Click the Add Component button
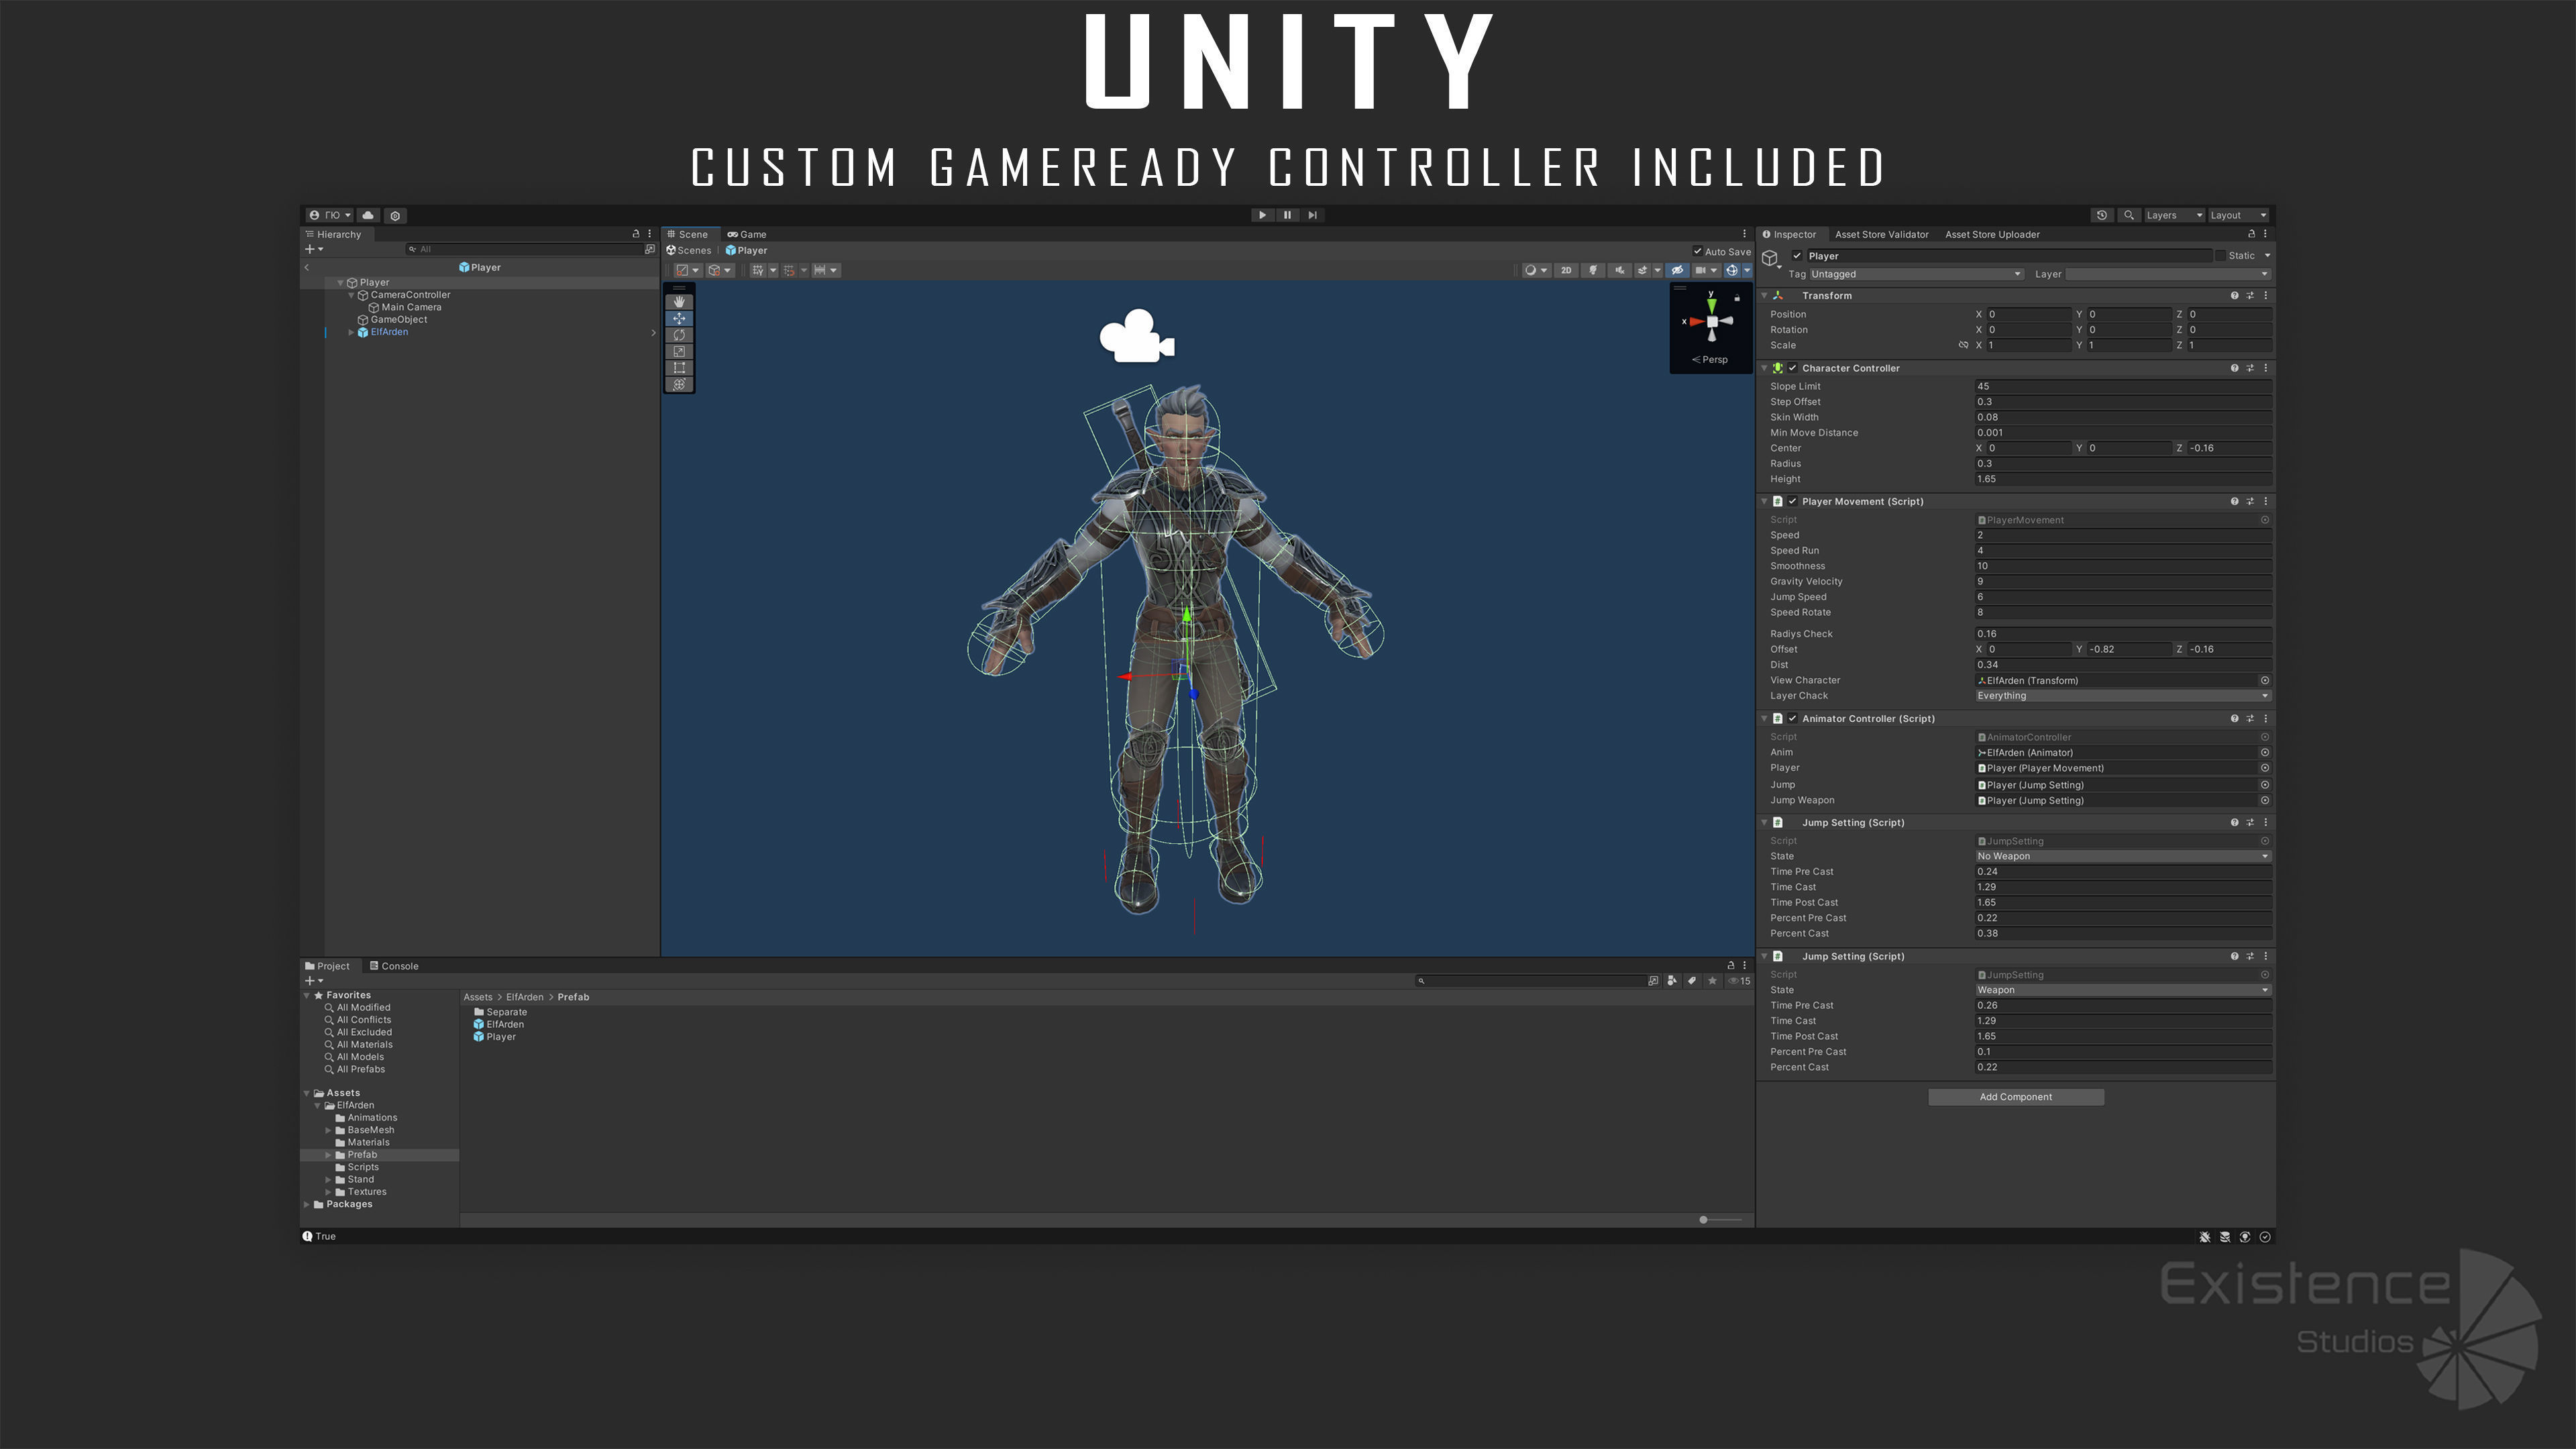 click(2015, 1097)
